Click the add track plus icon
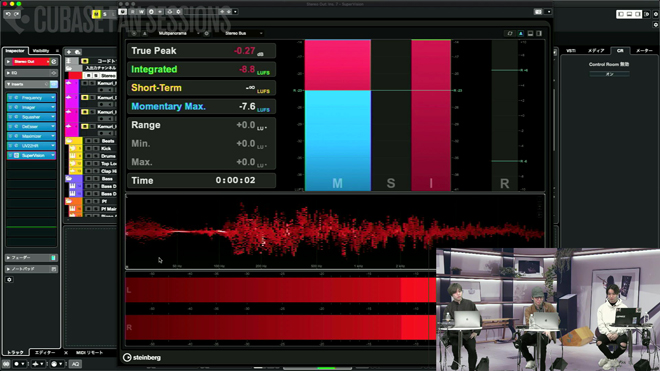Screen dimensions: 660x371 [69, 52]
